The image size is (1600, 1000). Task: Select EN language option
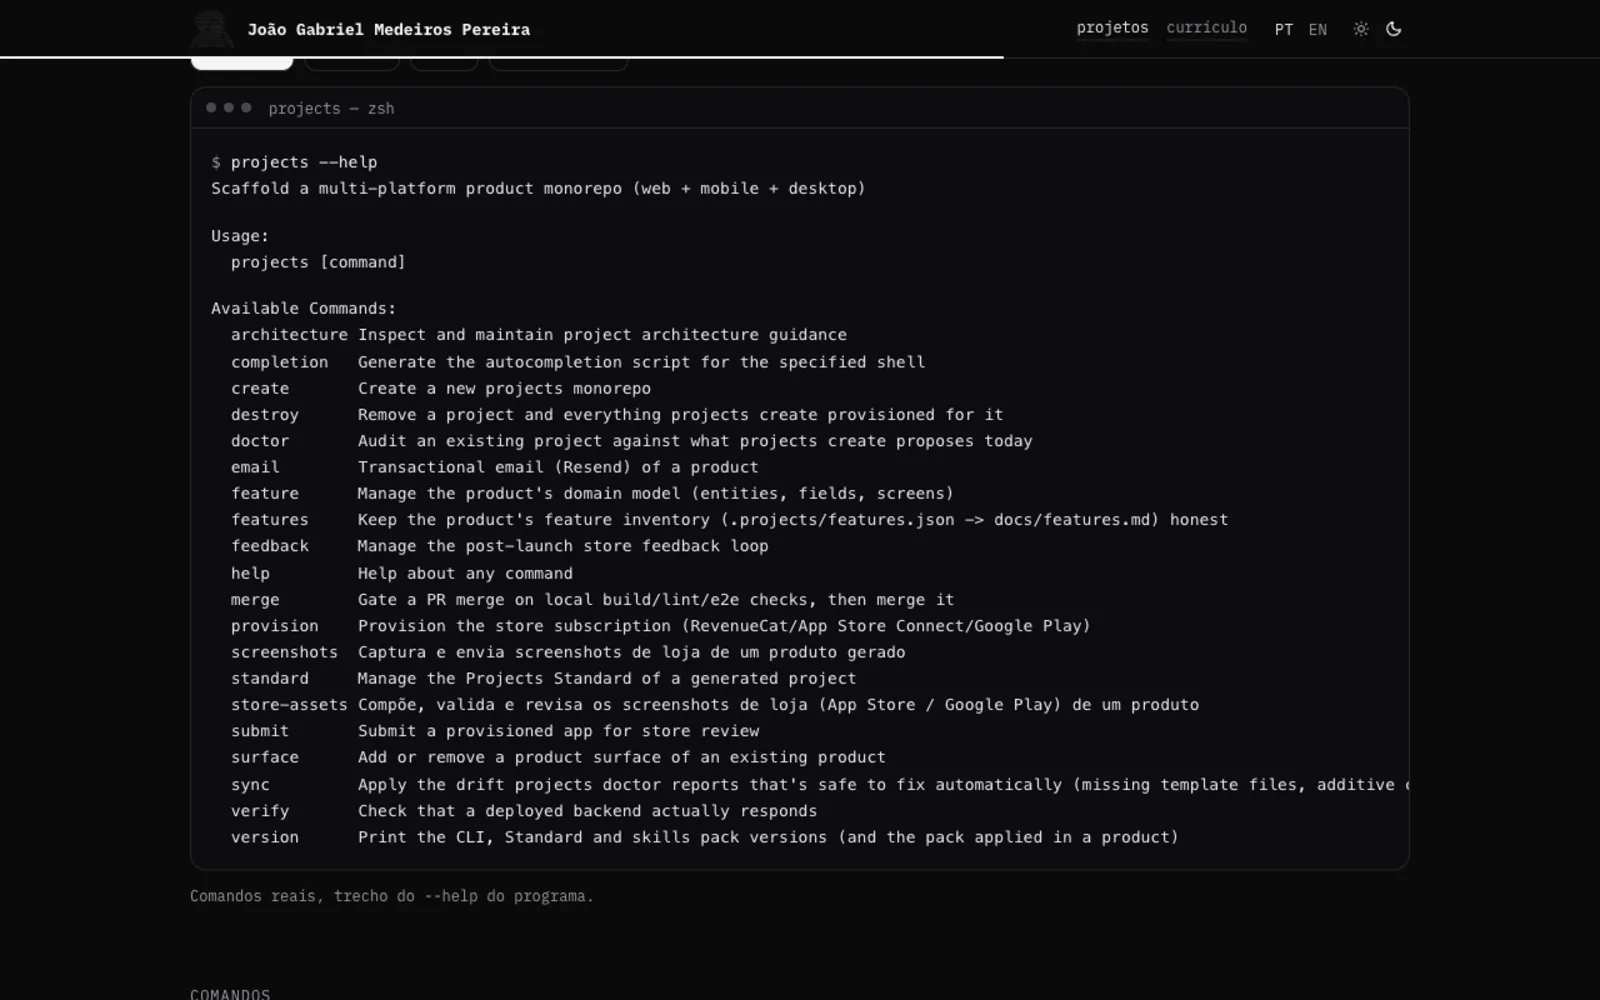[x=1318, y=30]
